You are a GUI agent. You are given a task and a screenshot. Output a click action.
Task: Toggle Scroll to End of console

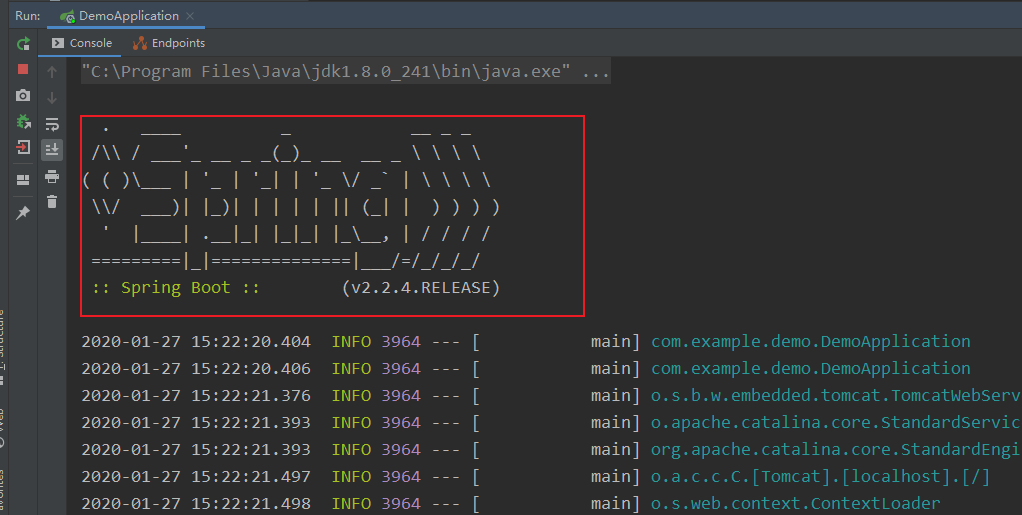(x=52, y=149)
